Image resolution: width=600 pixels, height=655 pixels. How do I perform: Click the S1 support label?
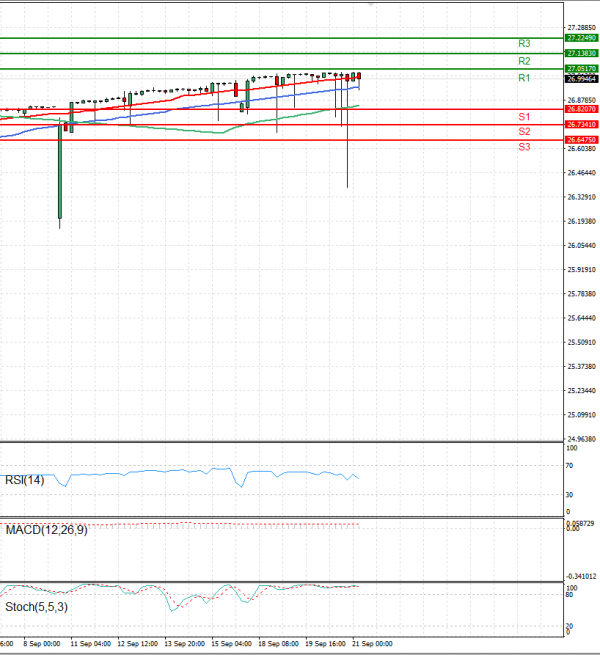pyautogui.click(x=524, y=117)
